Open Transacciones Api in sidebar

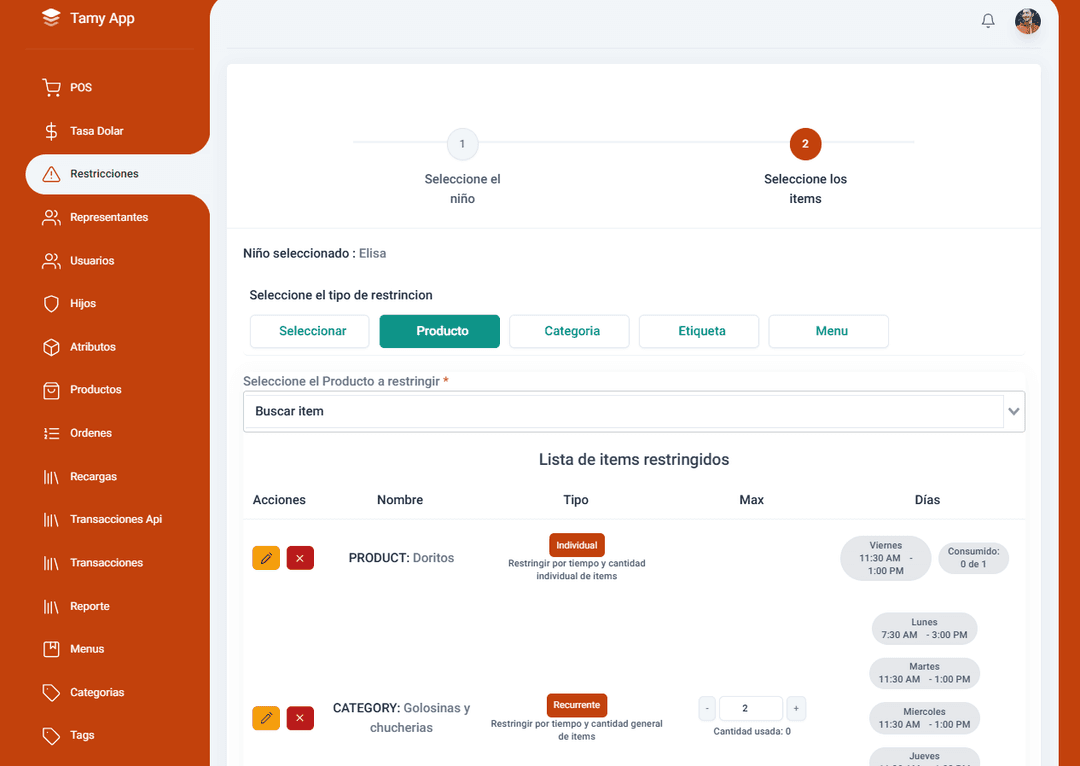[x=115, y=520]
